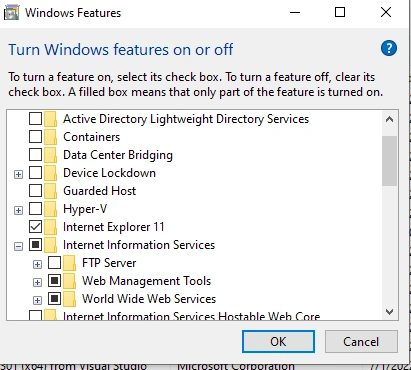Open the blue help question mark icon
The width and height of the screenshot is (411, 370).
[x=389, y=49]
